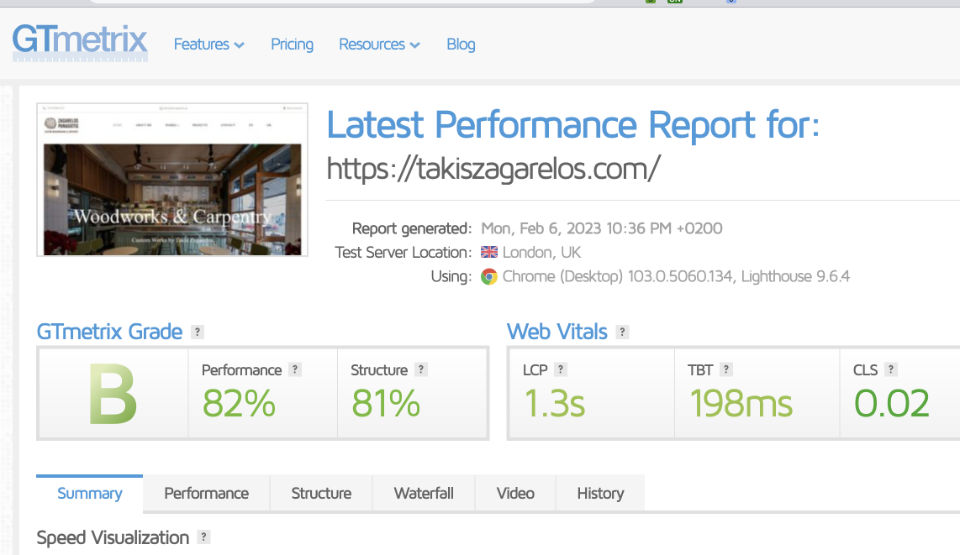Click the report generated date text

pos(601,228)
